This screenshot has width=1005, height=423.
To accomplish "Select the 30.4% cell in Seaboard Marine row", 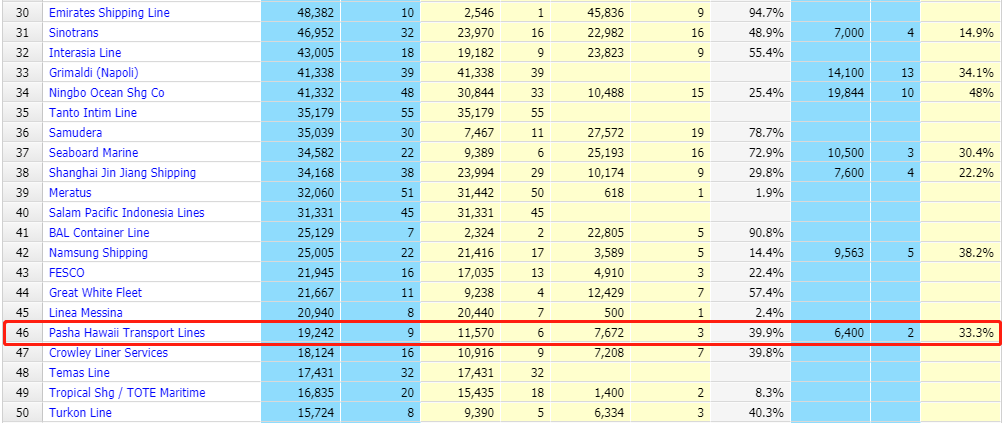I will (x=960, y=153).
